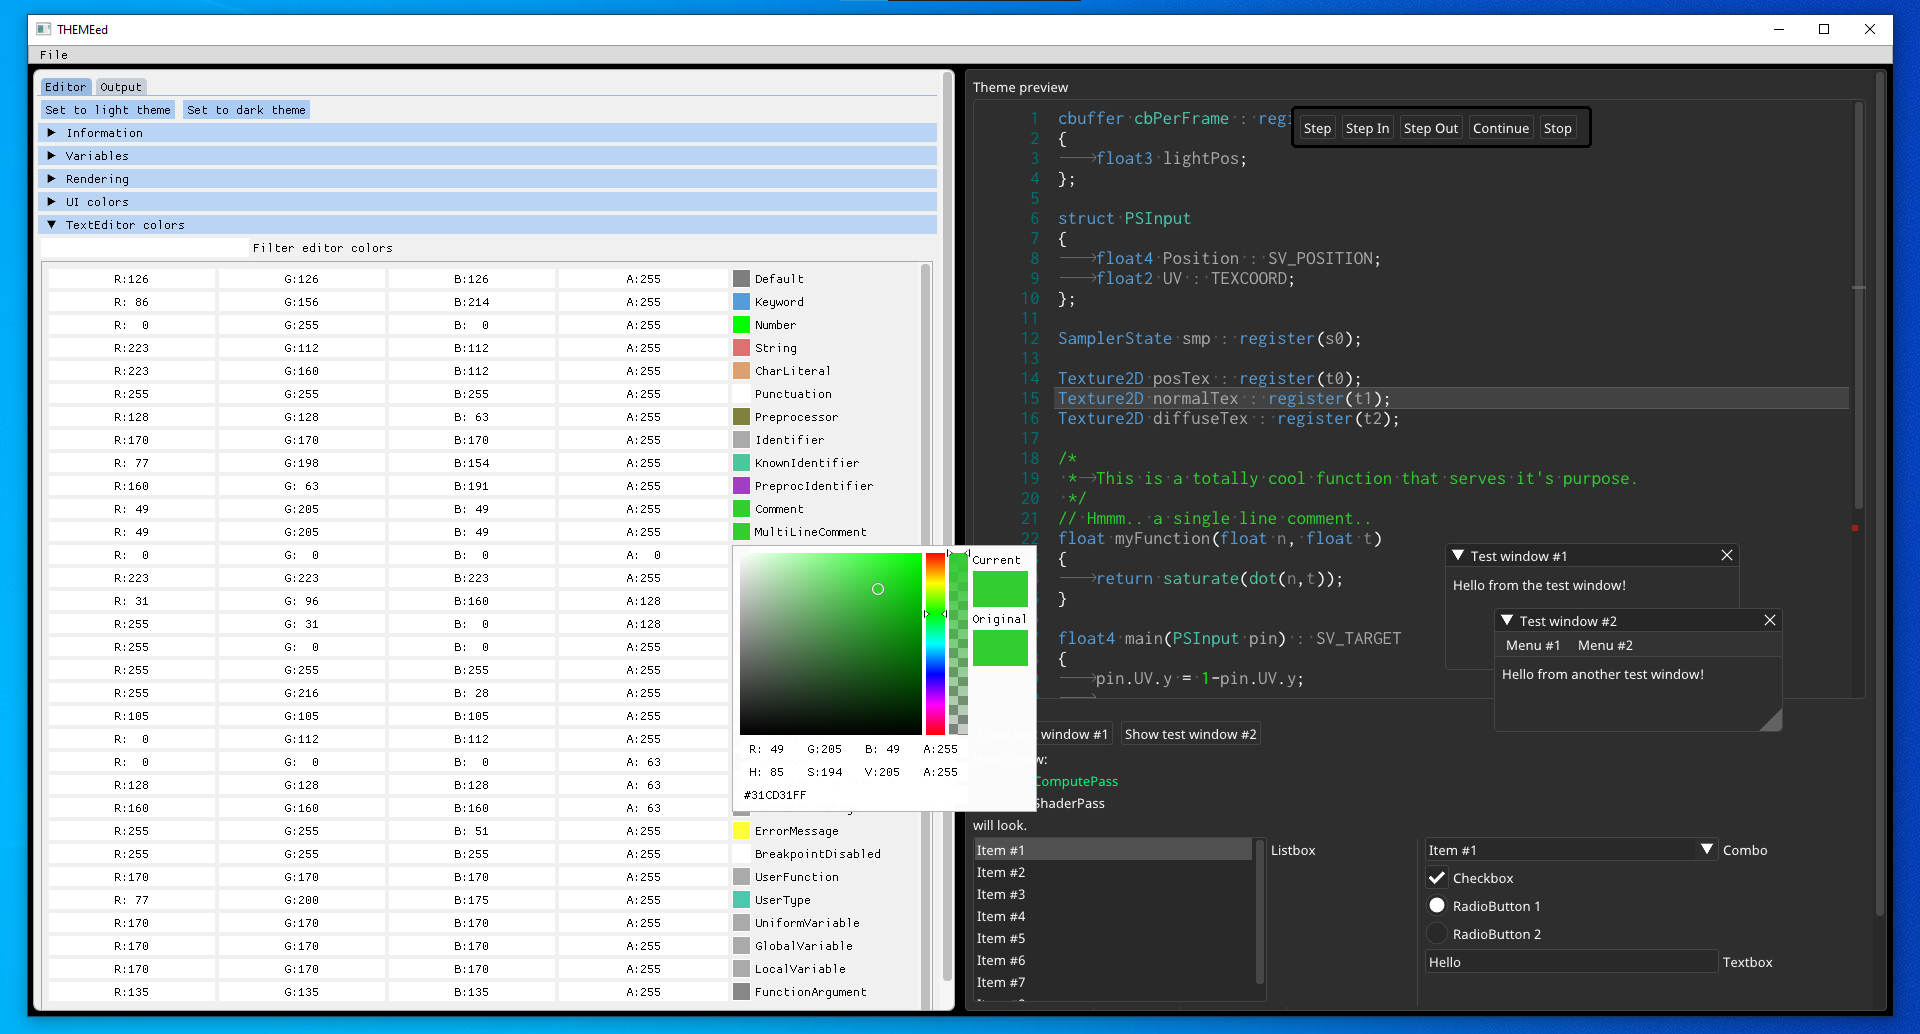Image resolution: width=1920 pixels, height=1034 pixels.
Task: Click the R:49 field in color picker
Action: pos(767,749)
